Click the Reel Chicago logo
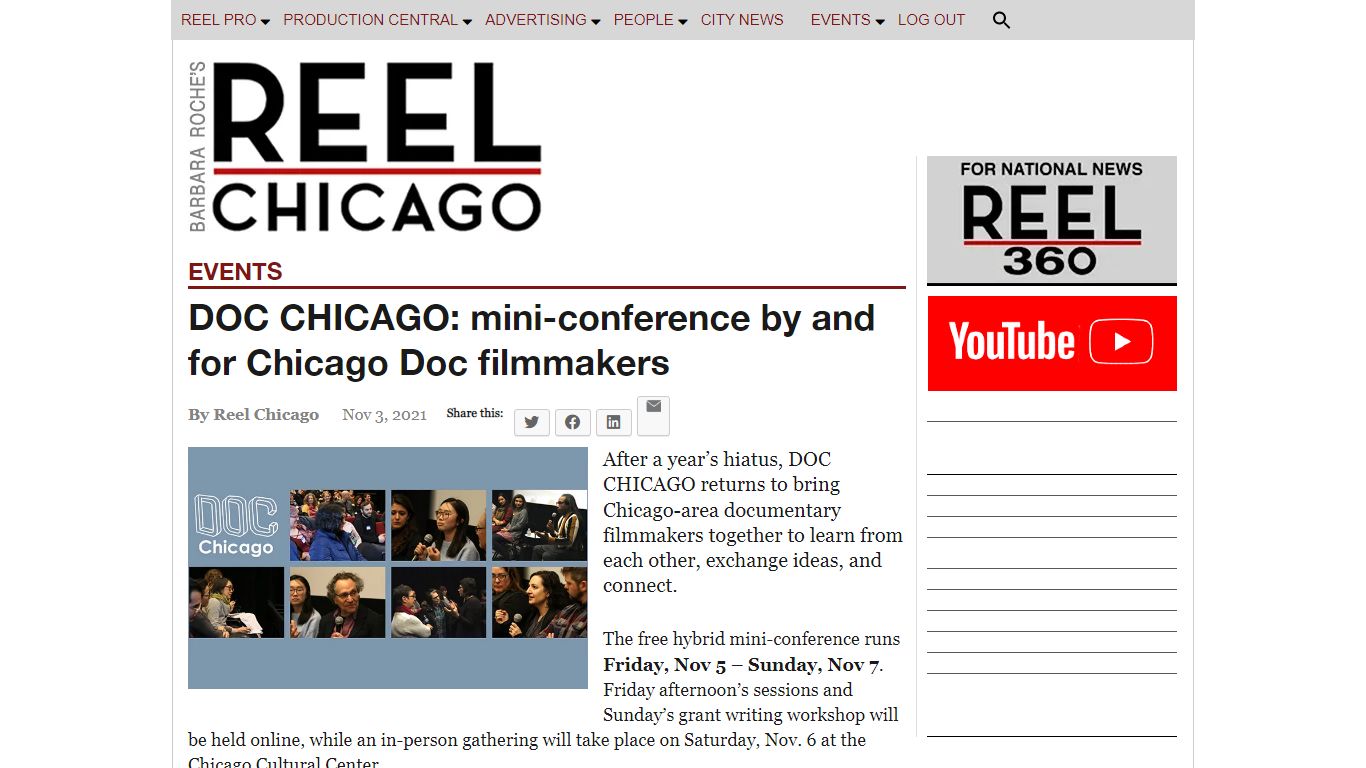This screenshot has width=1366, height=768. click(365, 147)
